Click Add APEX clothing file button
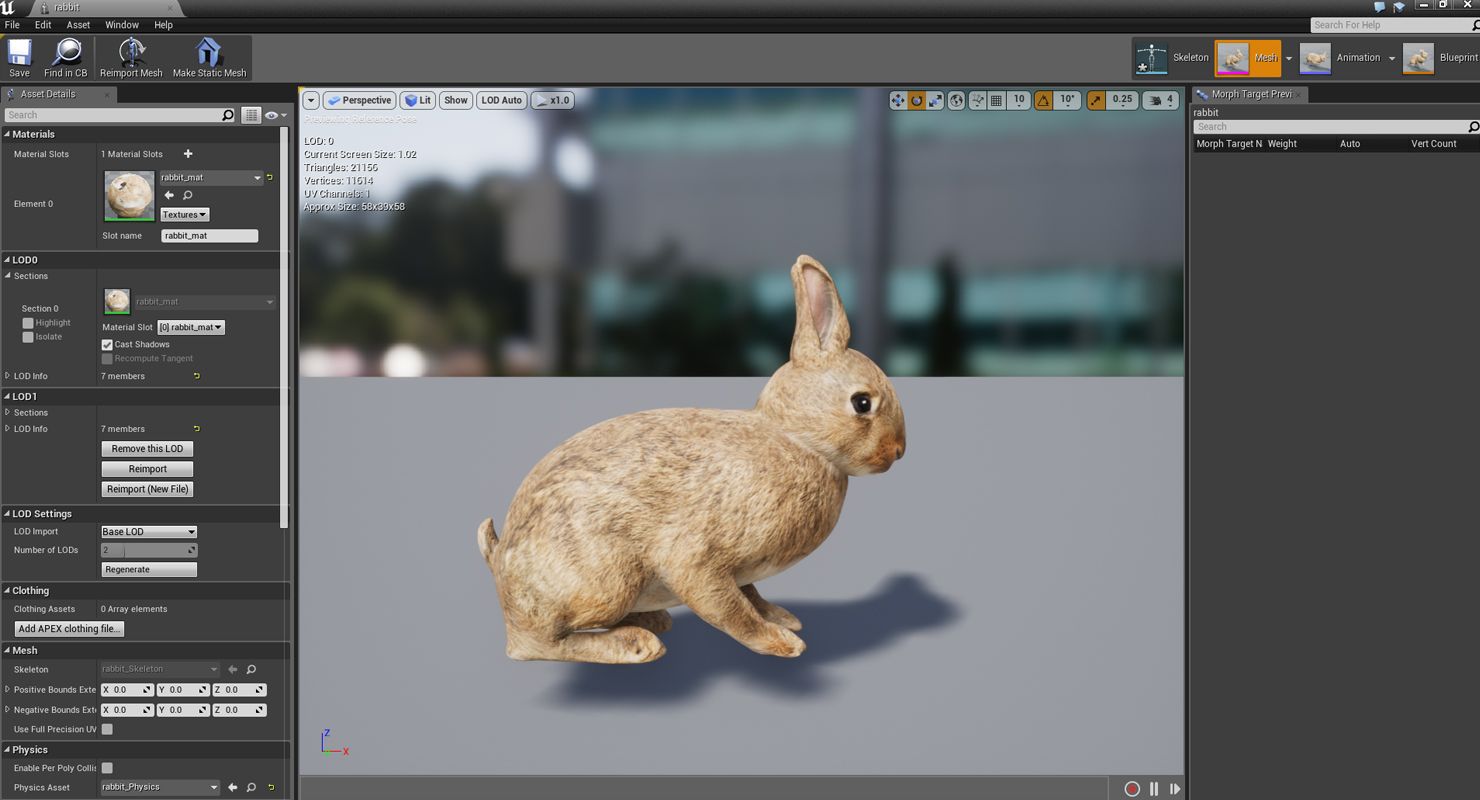 (69, 629)
